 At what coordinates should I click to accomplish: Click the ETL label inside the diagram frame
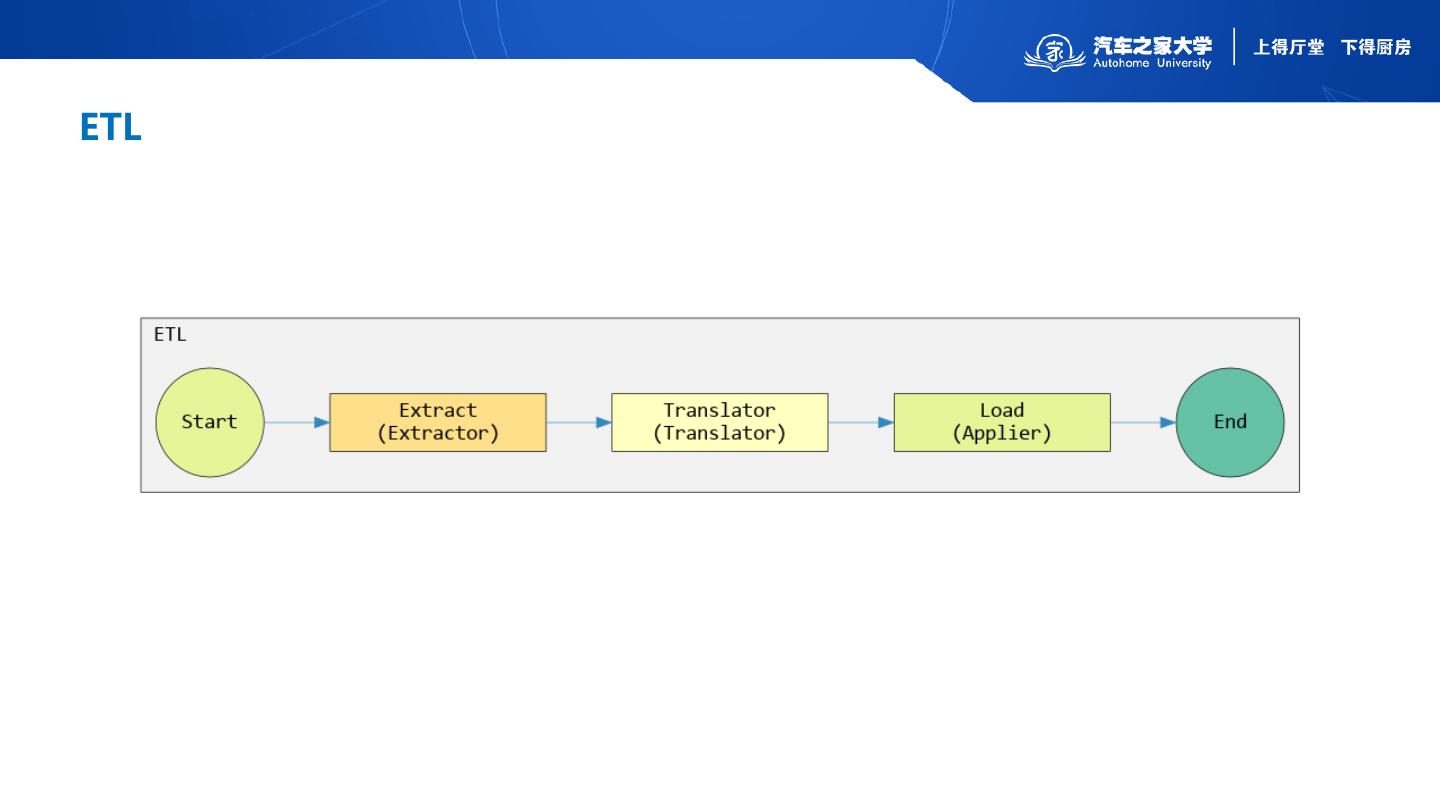170,335
